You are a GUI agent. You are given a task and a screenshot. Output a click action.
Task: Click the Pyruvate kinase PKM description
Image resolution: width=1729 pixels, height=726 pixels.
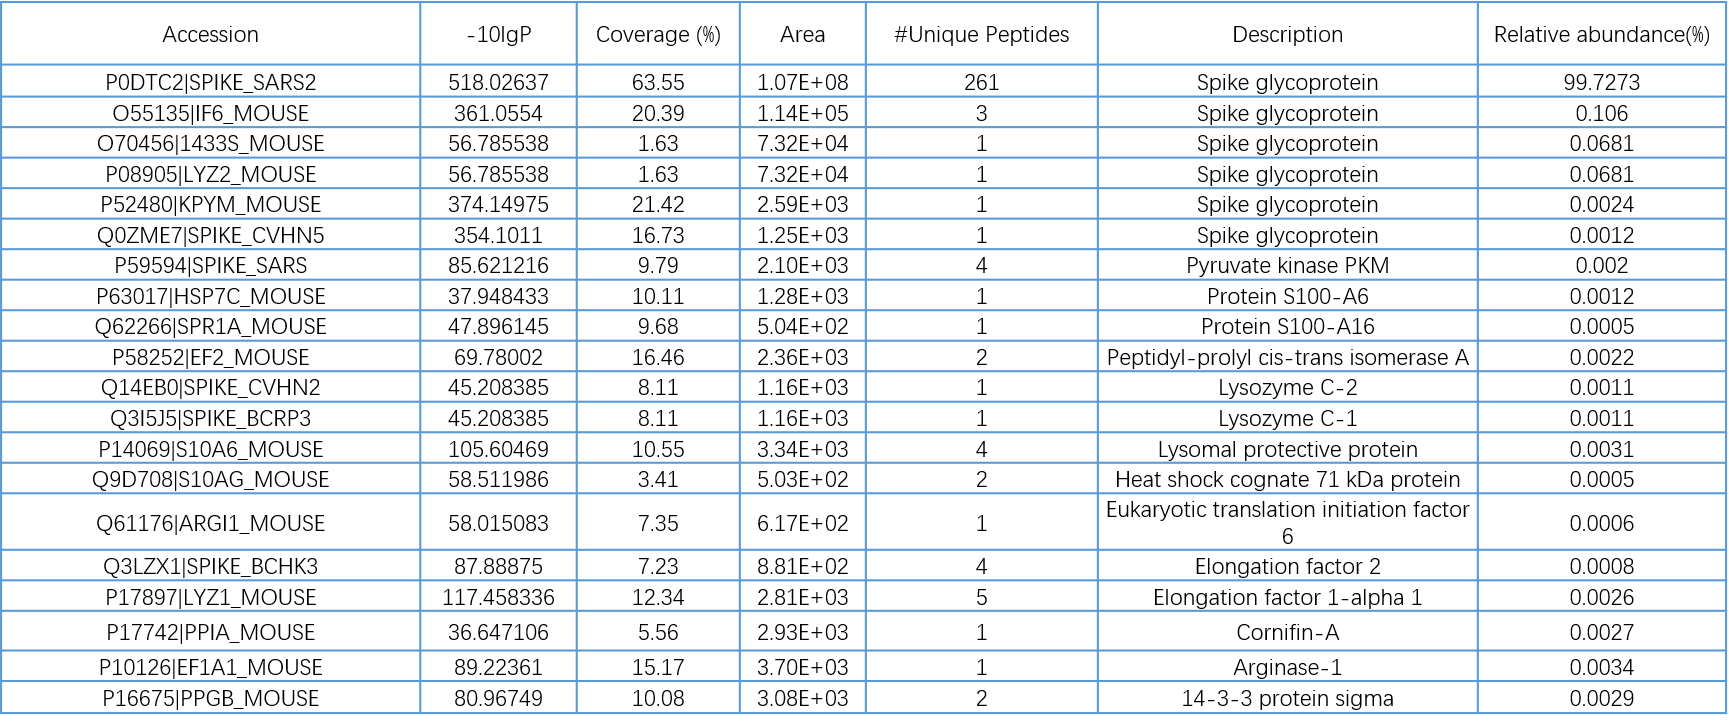pyautogui.click(x=1287, y=266)
